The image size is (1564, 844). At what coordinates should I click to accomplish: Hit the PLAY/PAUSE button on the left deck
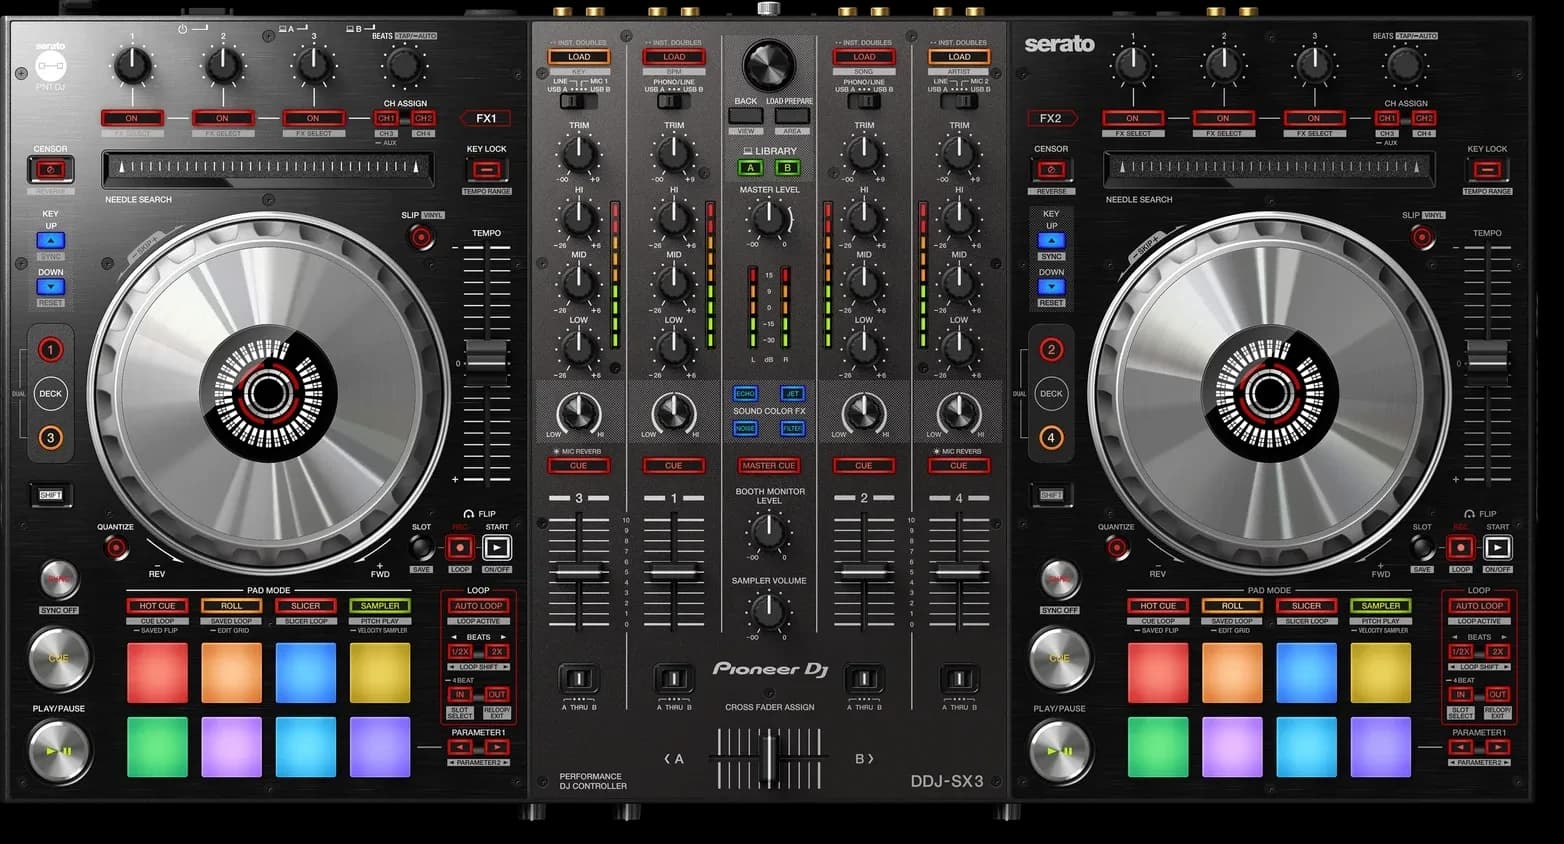pyautogui.click(x=58, y=751)
